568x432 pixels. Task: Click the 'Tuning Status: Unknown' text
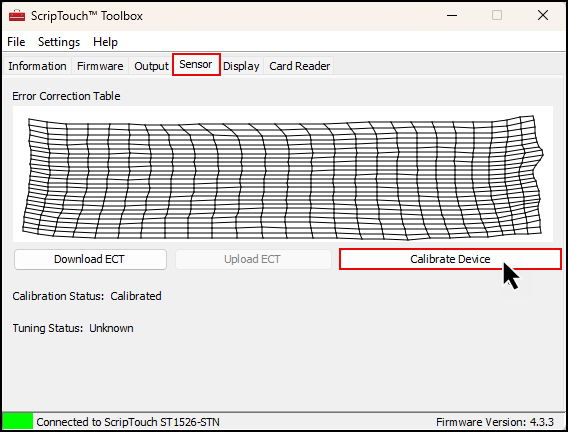coord(73,328)
